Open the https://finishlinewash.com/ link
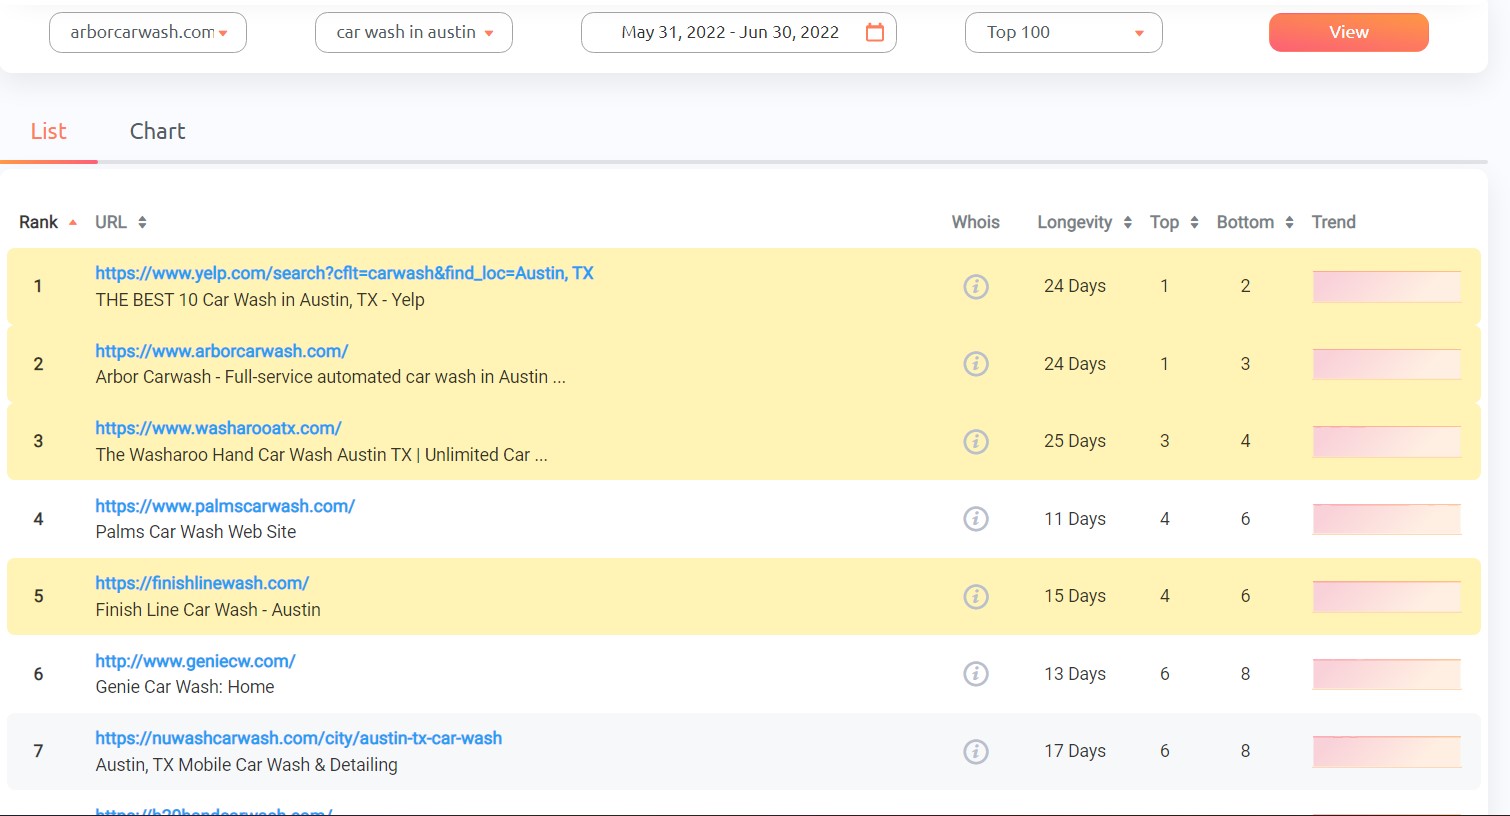This screenshot has width=1510, height=816. coord(202,583)
